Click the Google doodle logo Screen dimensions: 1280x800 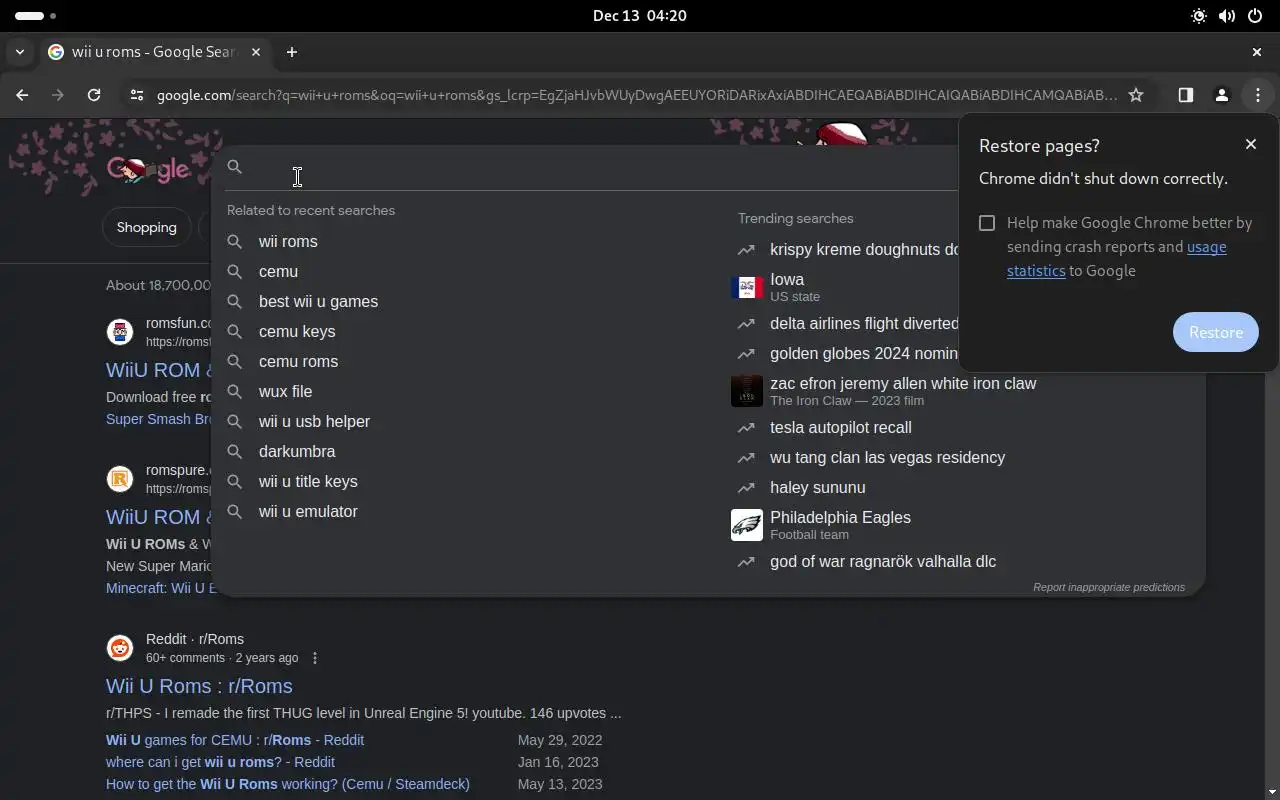tap(148, 169)
